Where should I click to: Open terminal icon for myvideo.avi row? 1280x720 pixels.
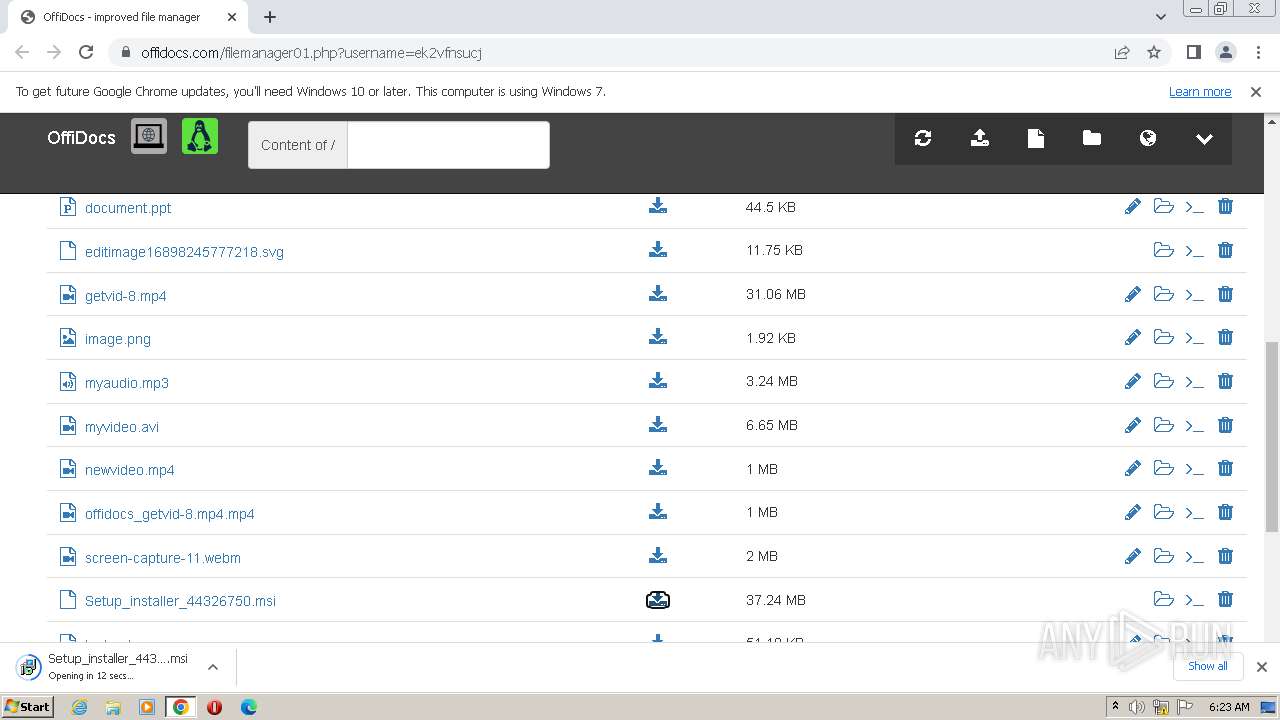[1194, 425]
